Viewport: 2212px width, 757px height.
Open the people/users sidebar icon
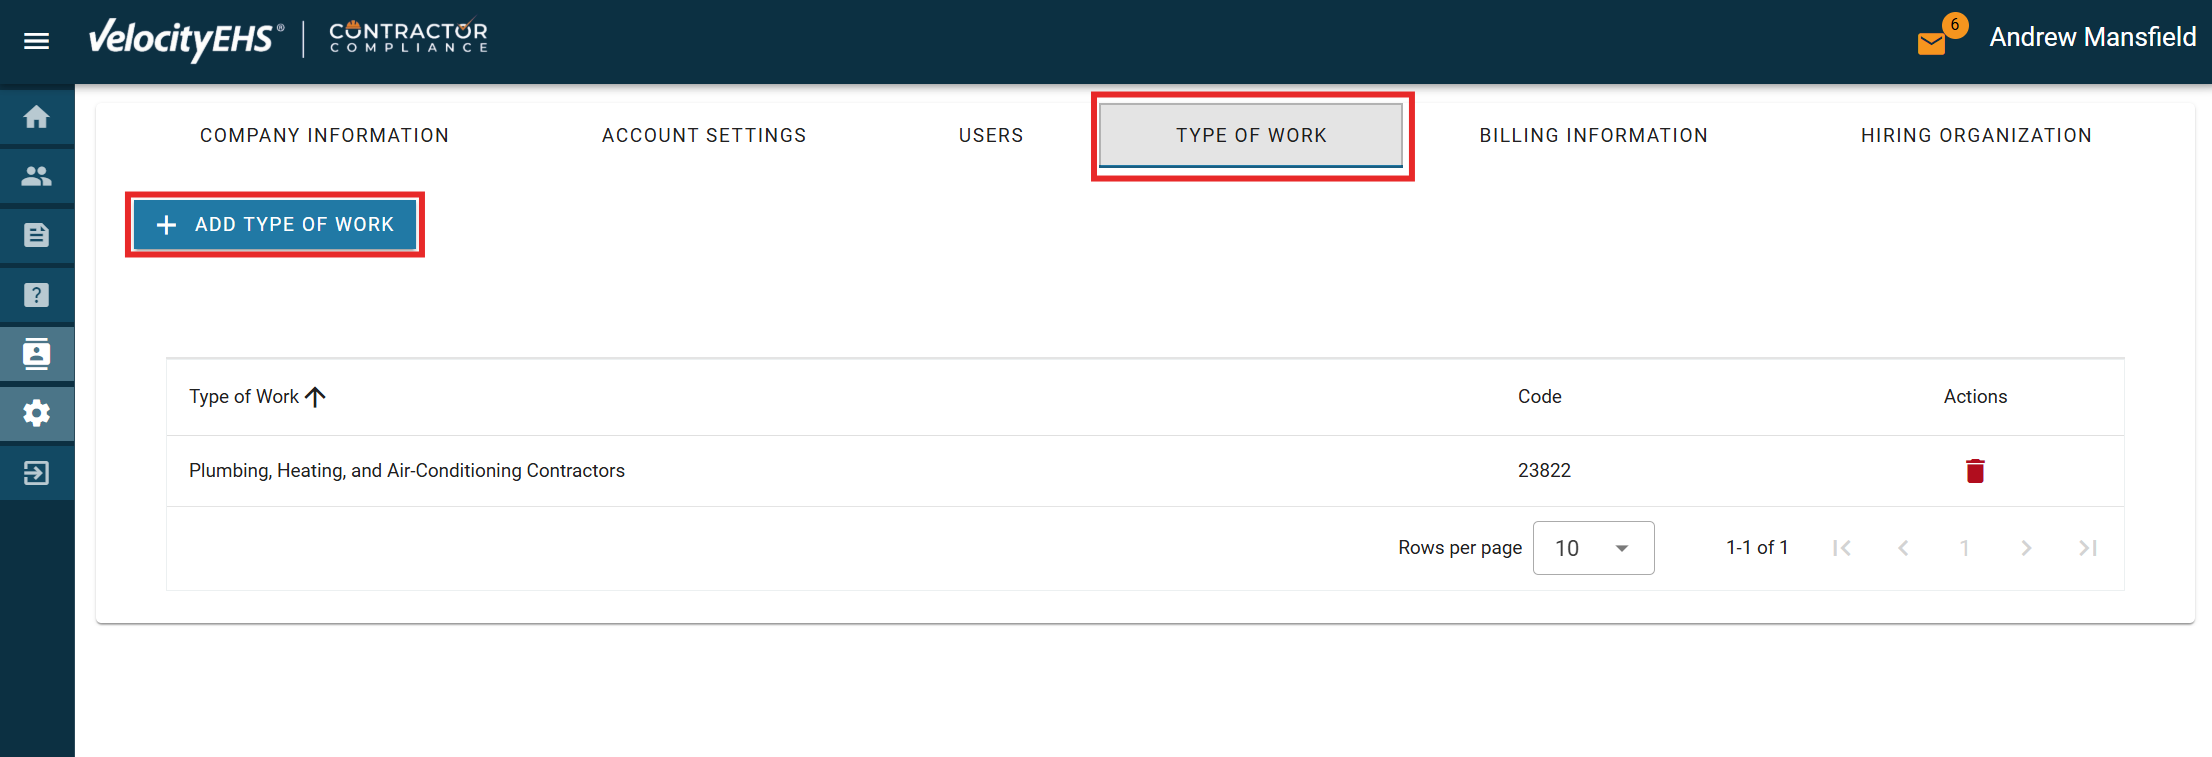coord(37,176)
